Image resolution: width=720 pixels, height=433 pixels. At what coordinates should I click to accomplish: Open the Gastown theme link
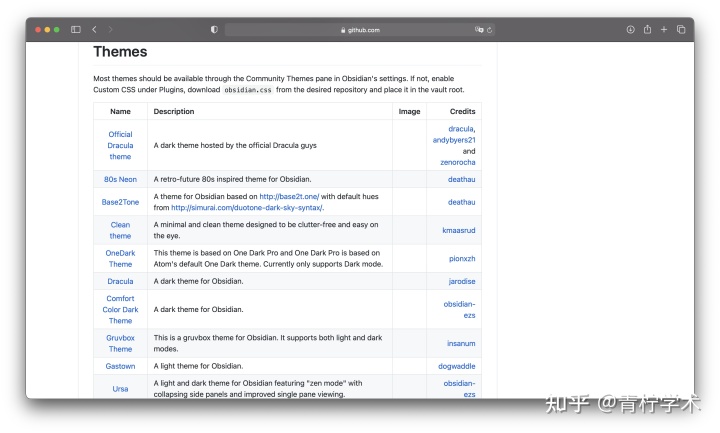pos(120,366)
